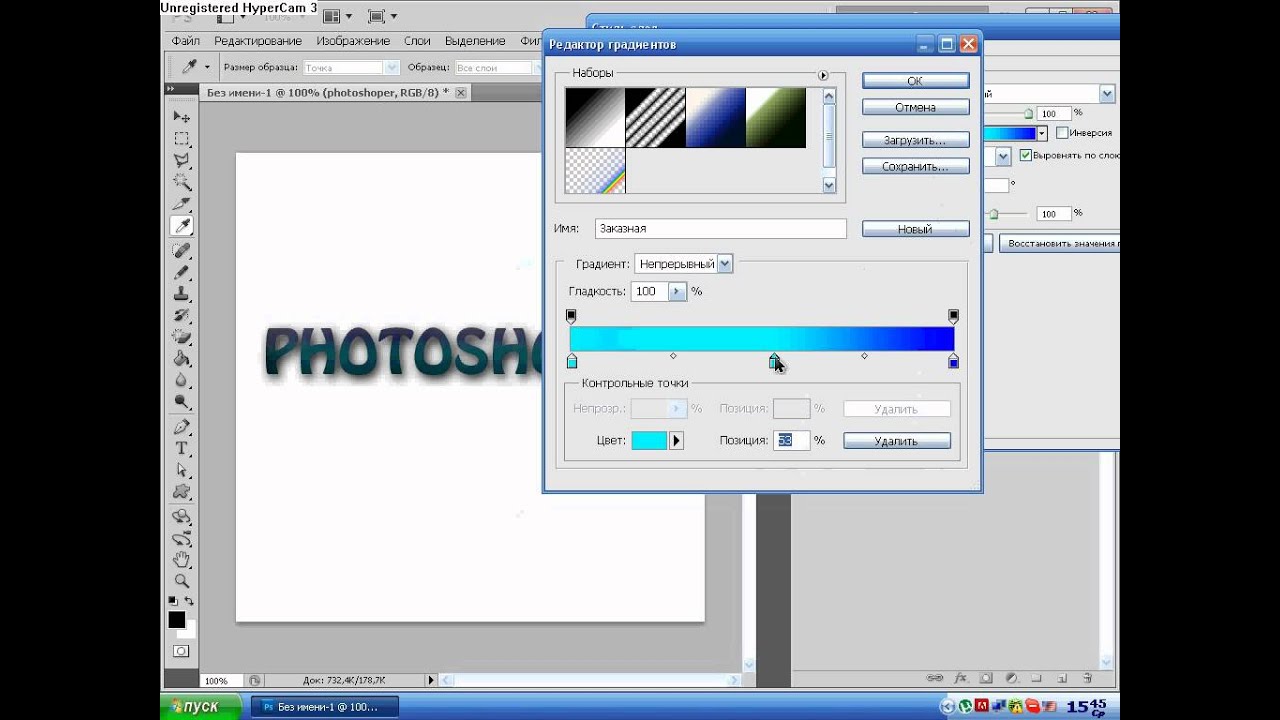This screenshot has width=1280, height=720.
Task: Select the Healing Brush tool
Action: pos(181,250)
